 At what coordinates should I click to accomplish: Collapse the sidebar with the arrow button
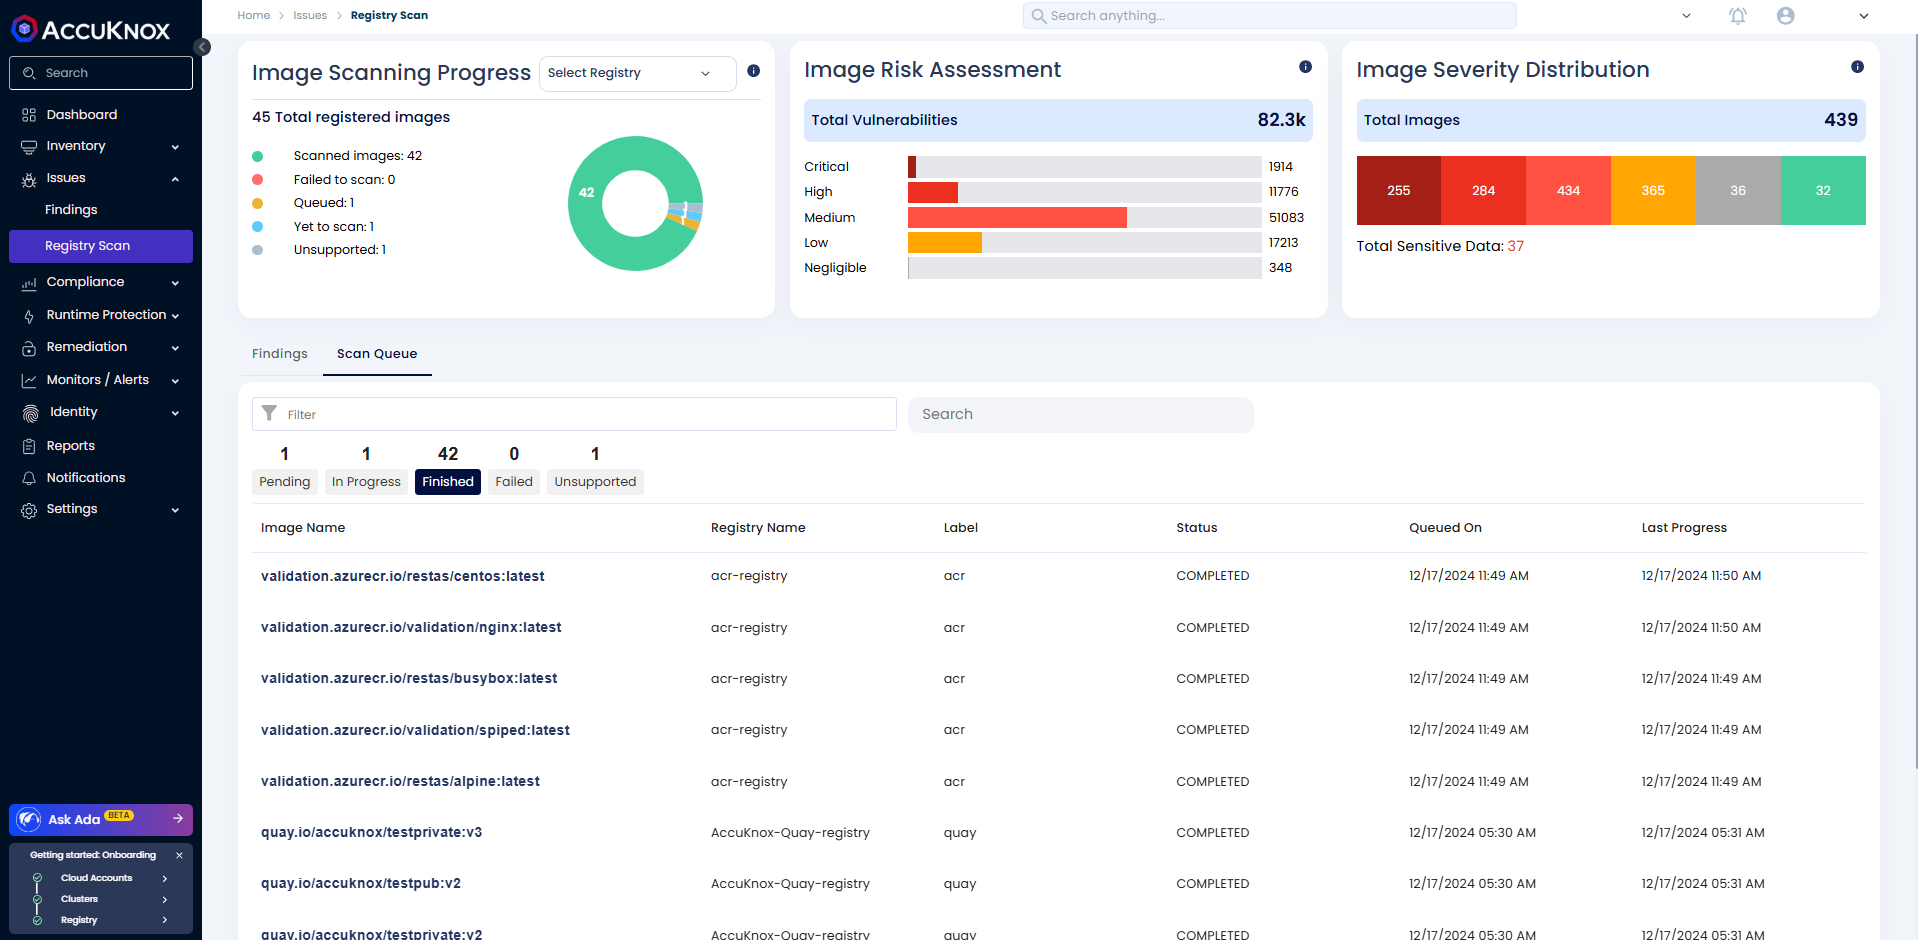[202, 47]
